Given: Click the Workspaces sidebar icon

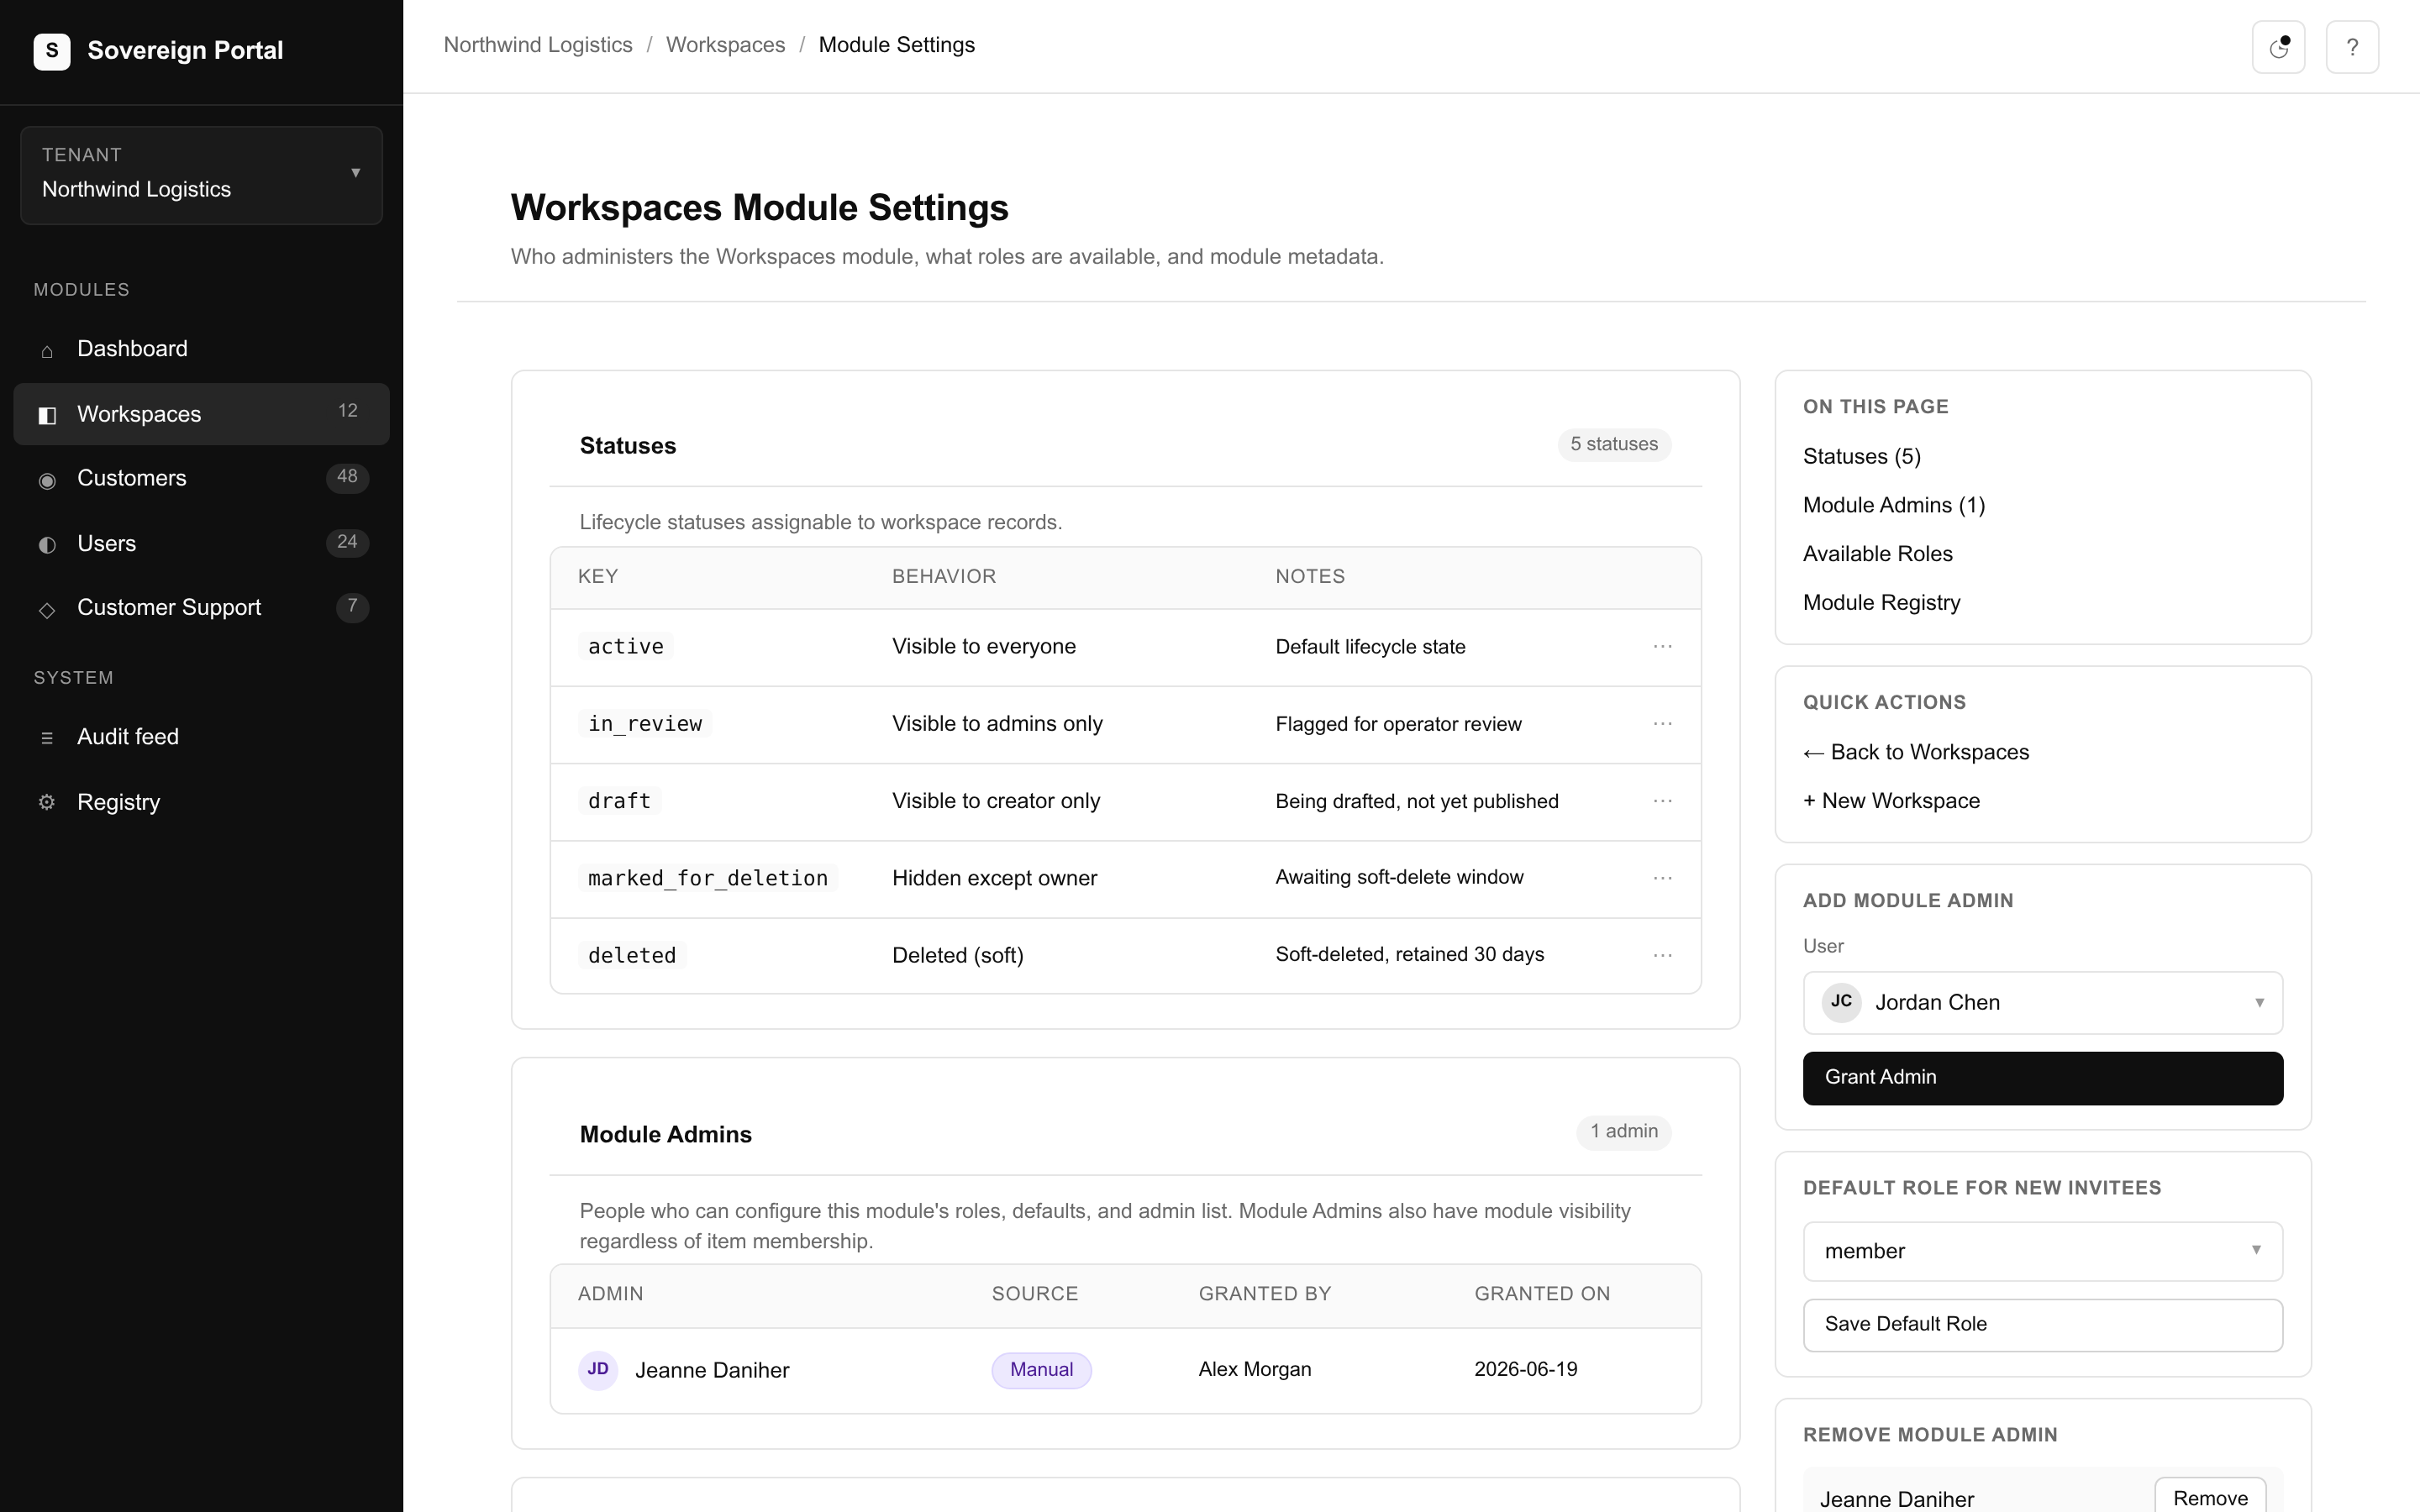Looking at the screenshot, I should pyautogui.click(x=47, y=415).
